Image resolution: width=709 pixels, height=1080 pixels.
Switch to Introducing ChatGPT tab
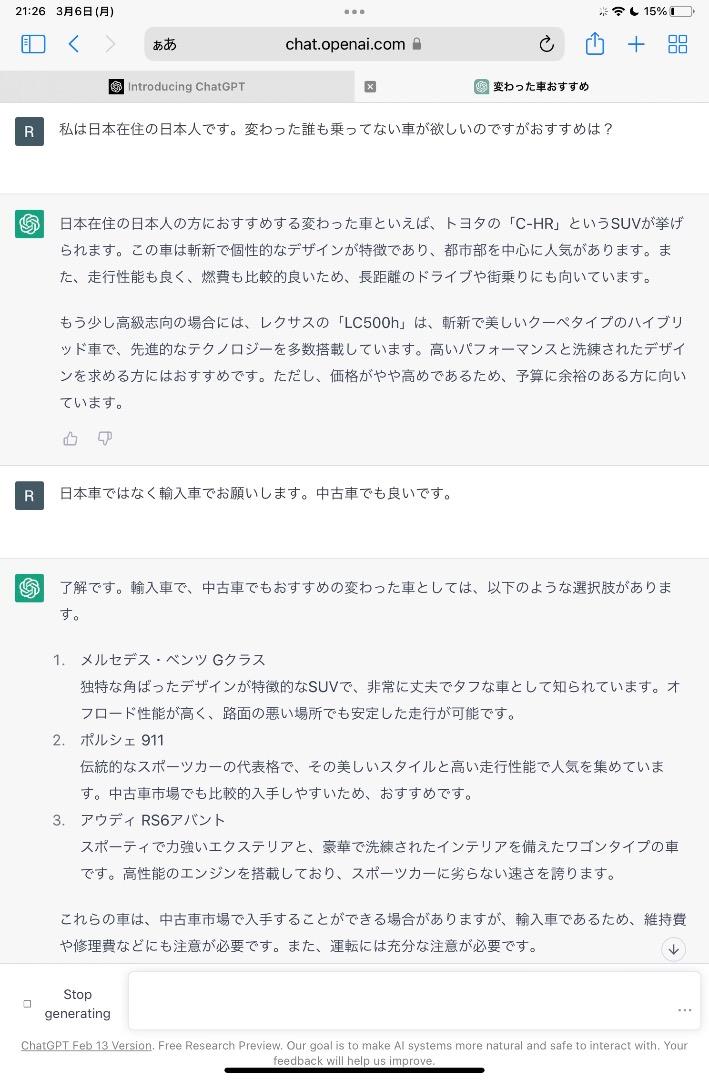[177, 87]
